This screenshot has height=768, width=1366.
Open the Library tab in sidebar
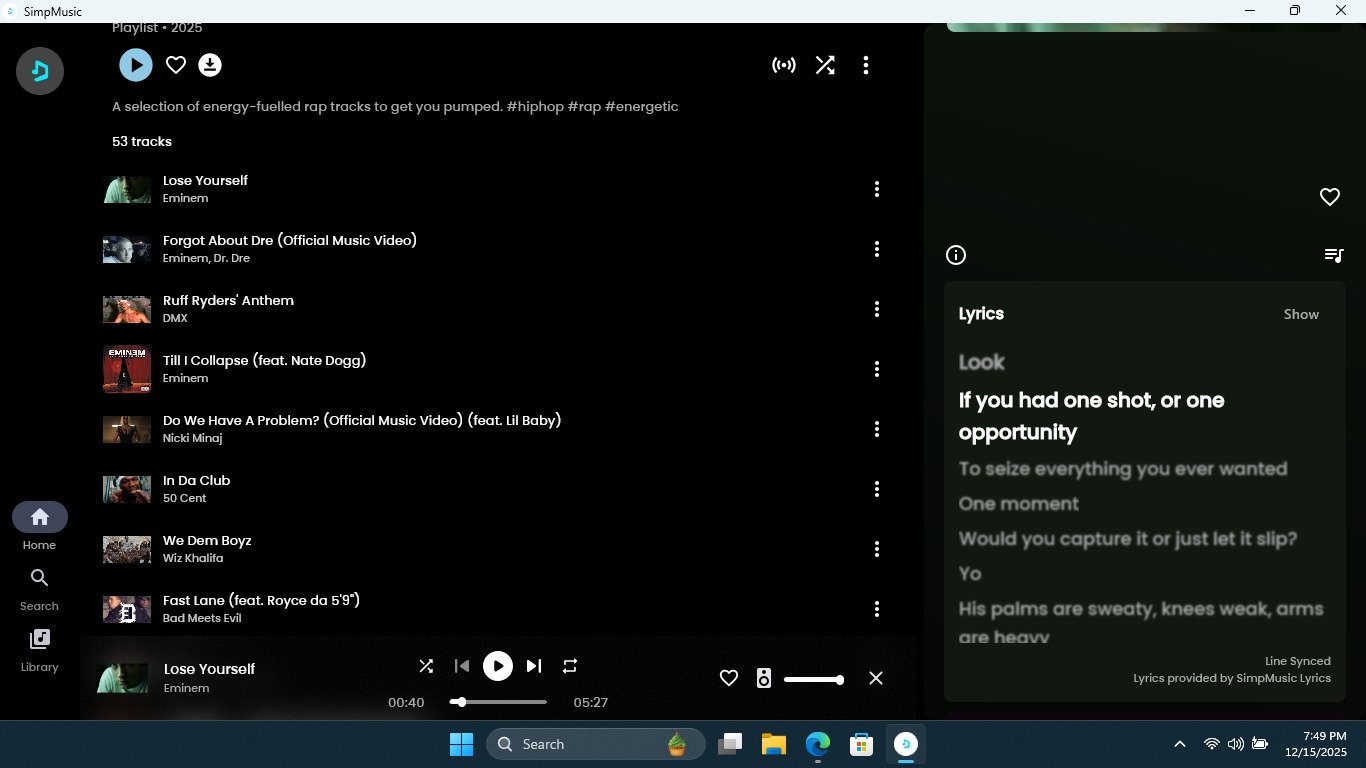coord(39,649)
